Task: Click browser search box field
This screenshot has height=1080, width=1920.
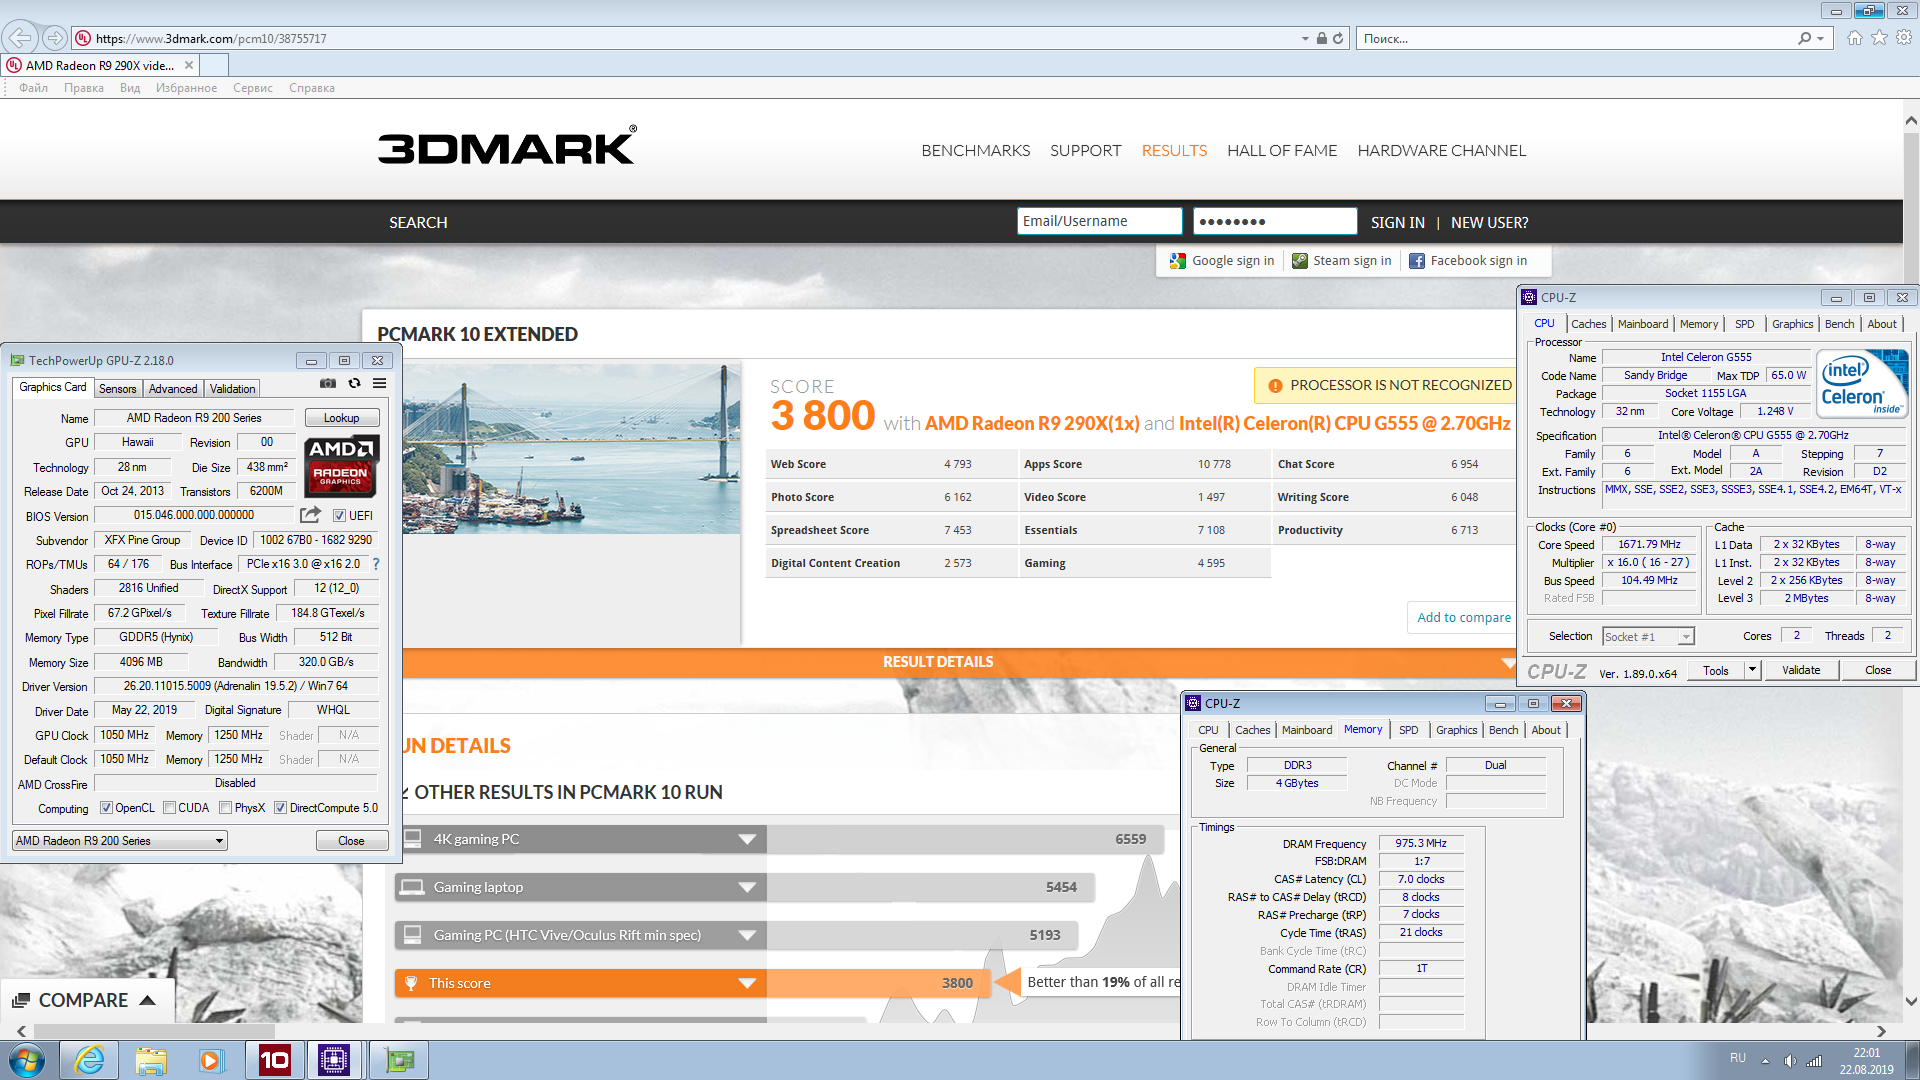Action: (1575, 38)
